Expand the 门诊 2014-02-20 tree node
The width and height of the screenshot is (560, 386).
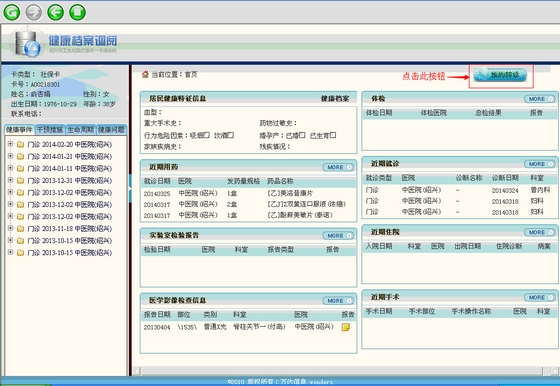[10, 144]
